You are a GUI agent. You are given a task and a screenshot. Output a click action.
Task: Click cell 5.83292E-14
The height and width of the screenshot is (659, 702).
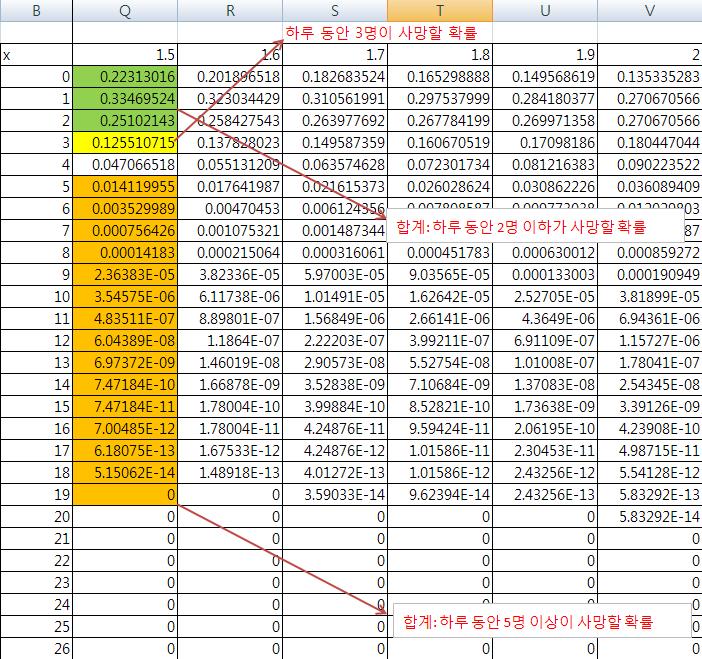pyautogui.click(x=650, y=517)
